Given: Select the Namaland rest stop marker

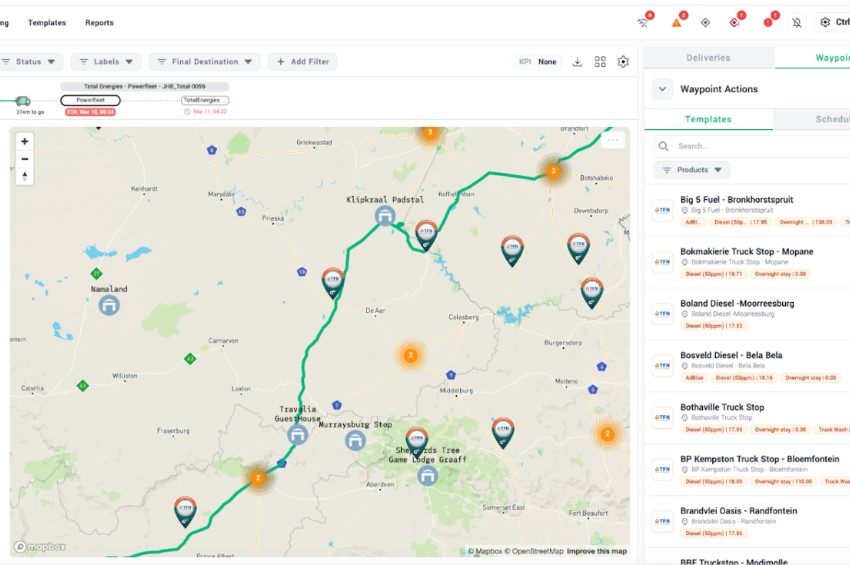Looking at the screenshot, I should click(x=109, y=305).
